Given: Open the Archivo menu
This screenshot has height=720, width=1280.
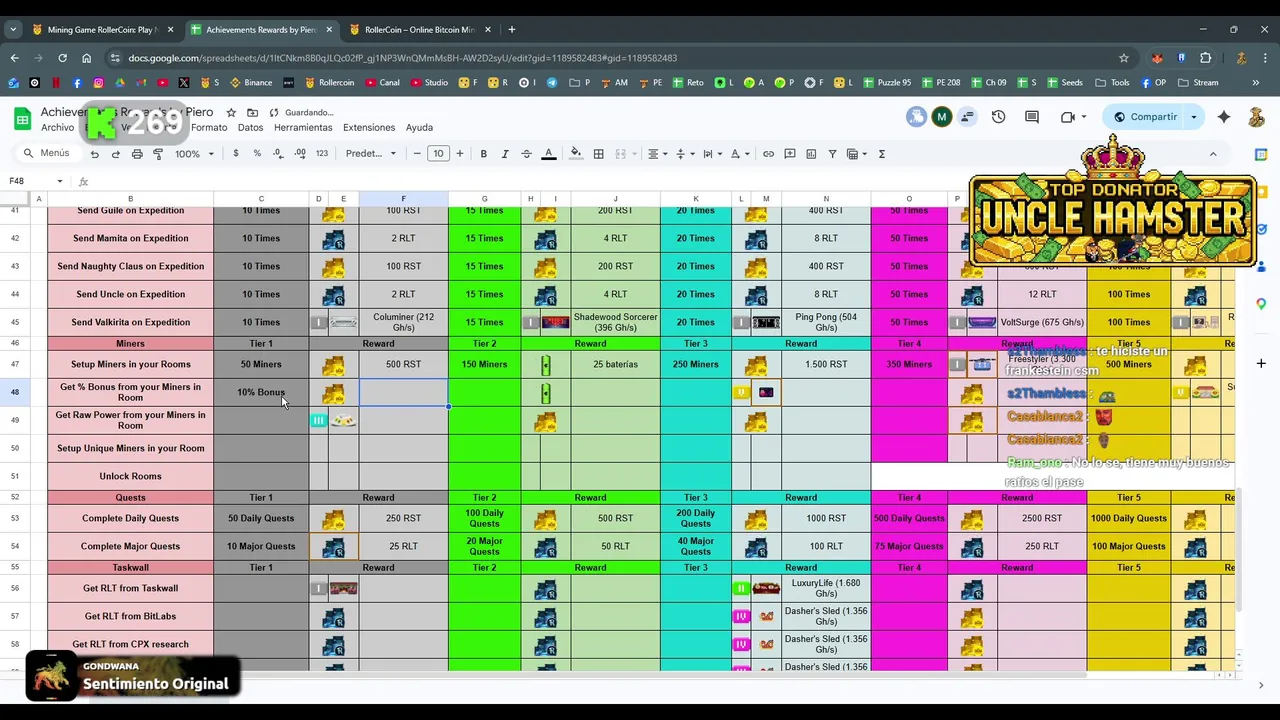Looking at the screenshot, I should pyautogui.click(x=57, y=128).
